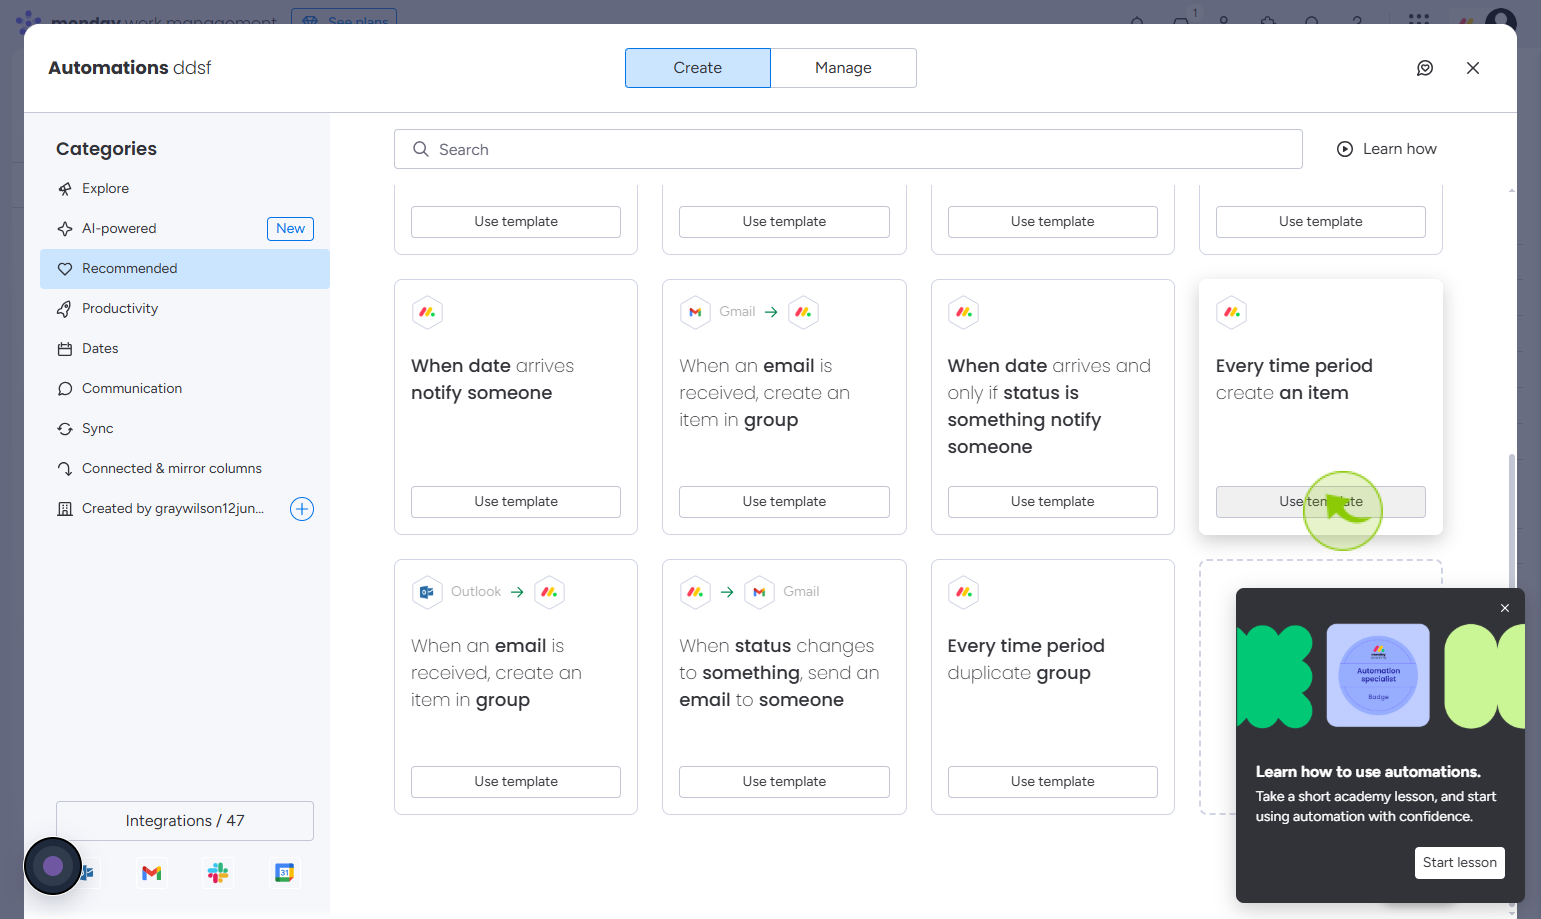Switch to the Create tab
This screenshot has height=919, width=1541.
coord(698,68)
